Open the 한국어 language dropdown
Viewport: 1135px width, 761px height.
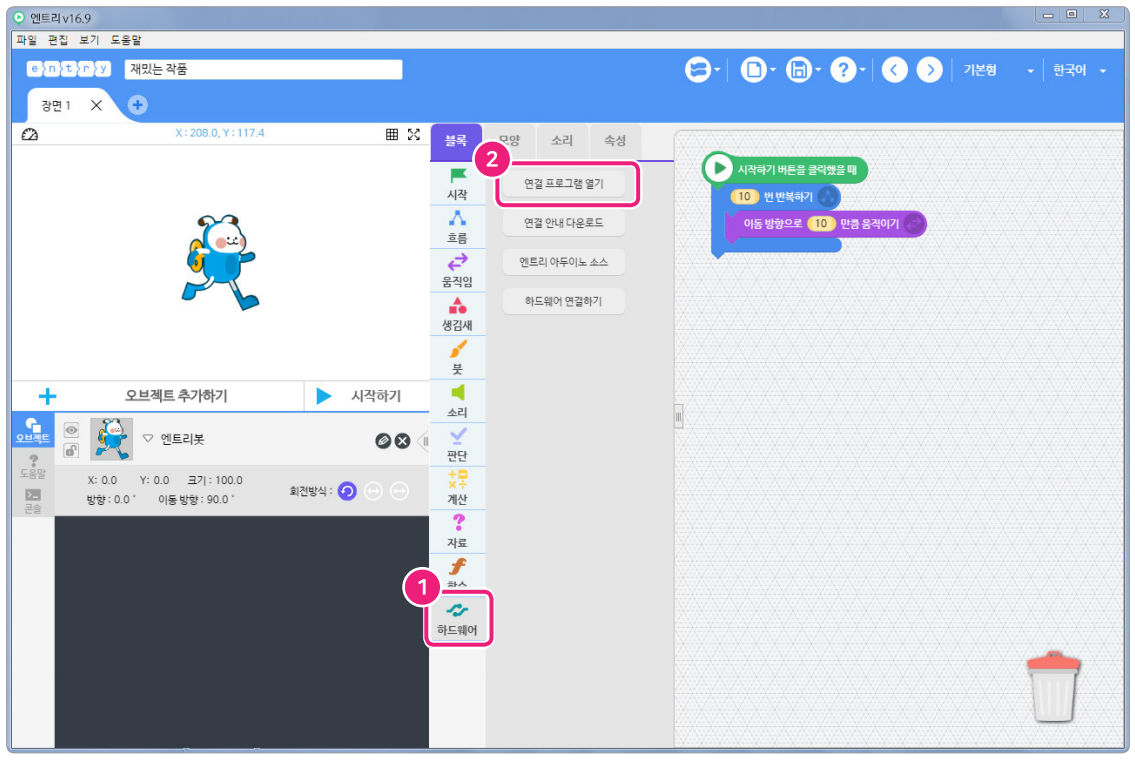click(1079, 70)
